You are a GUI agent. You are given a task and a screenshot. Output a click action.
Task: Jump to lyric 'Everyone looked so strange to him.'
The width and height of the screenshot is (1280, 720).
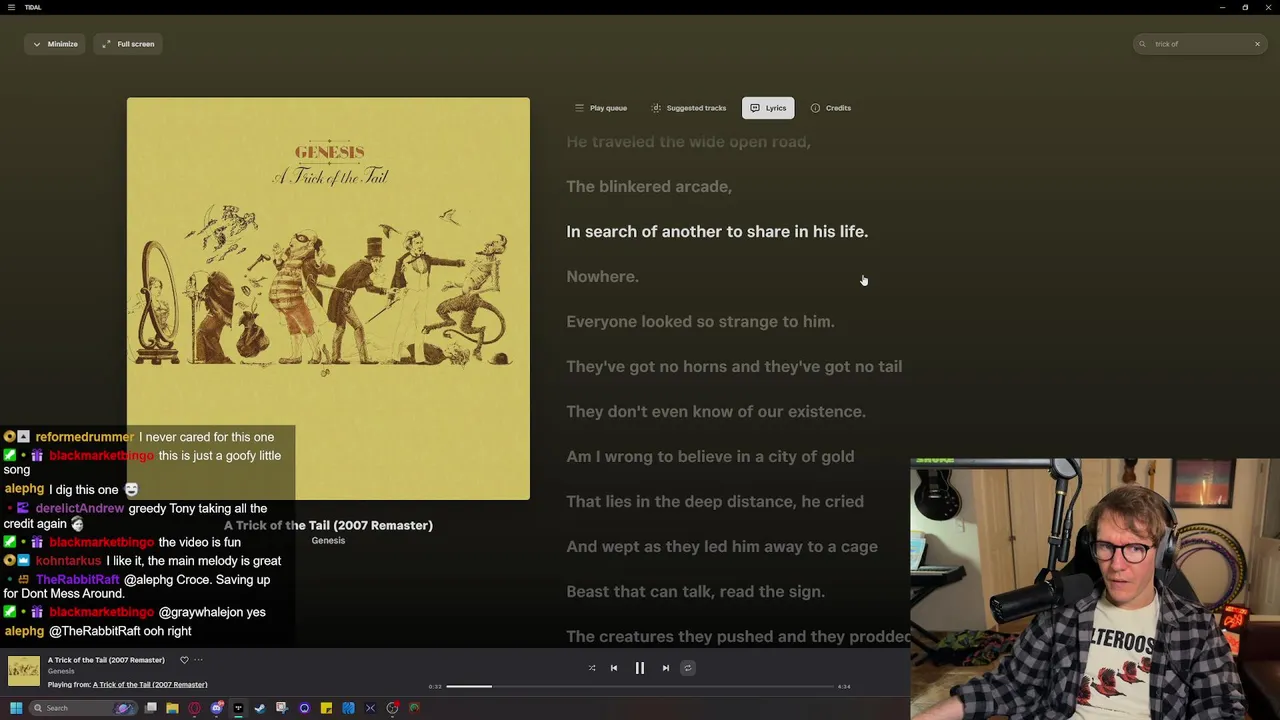(x=700, y=321)
